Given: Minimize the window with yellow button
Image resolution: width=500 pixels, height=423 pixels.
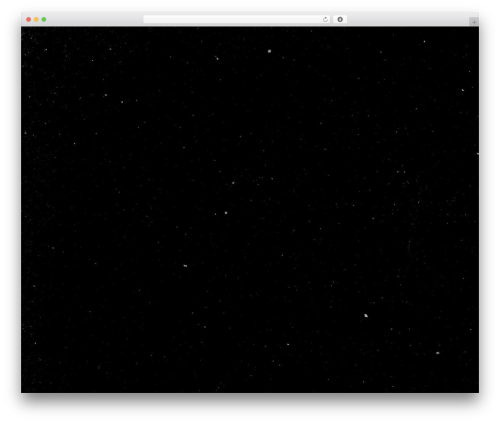Looking at the screenshot, I should point(36,20).
